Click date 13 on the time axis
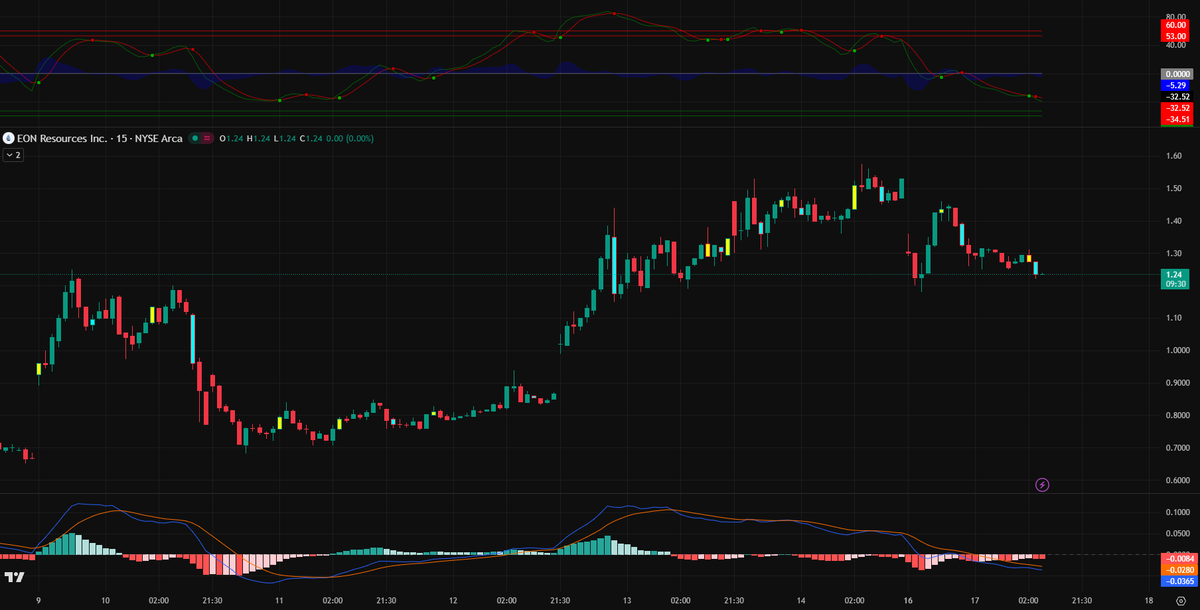Viewport: 1200px width, 610px height. pos(627,600)
